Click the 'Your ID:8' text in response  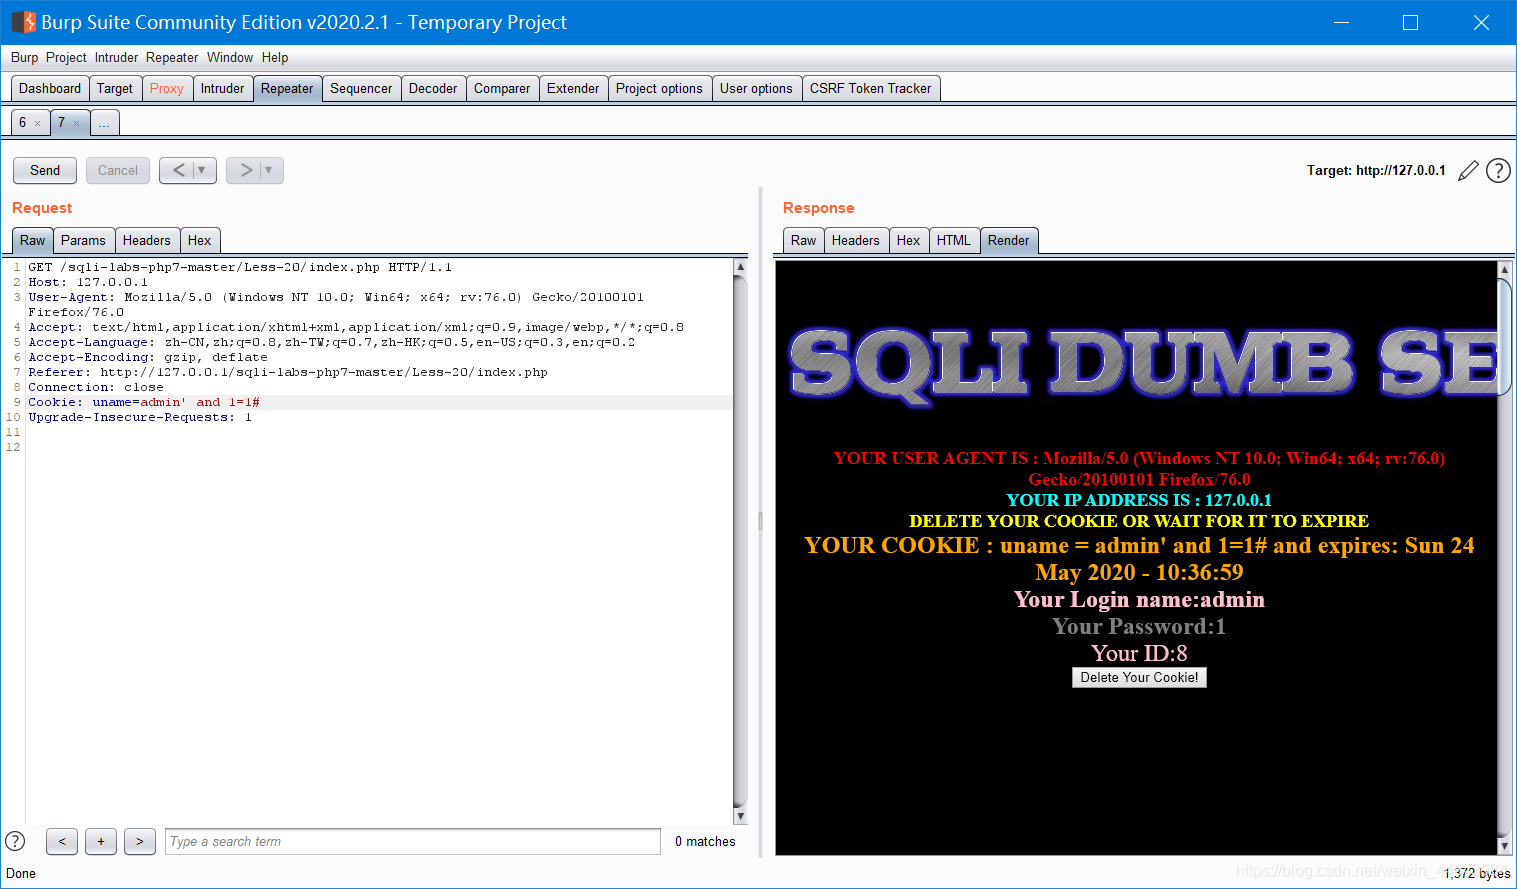click(x=1139, y=653)
